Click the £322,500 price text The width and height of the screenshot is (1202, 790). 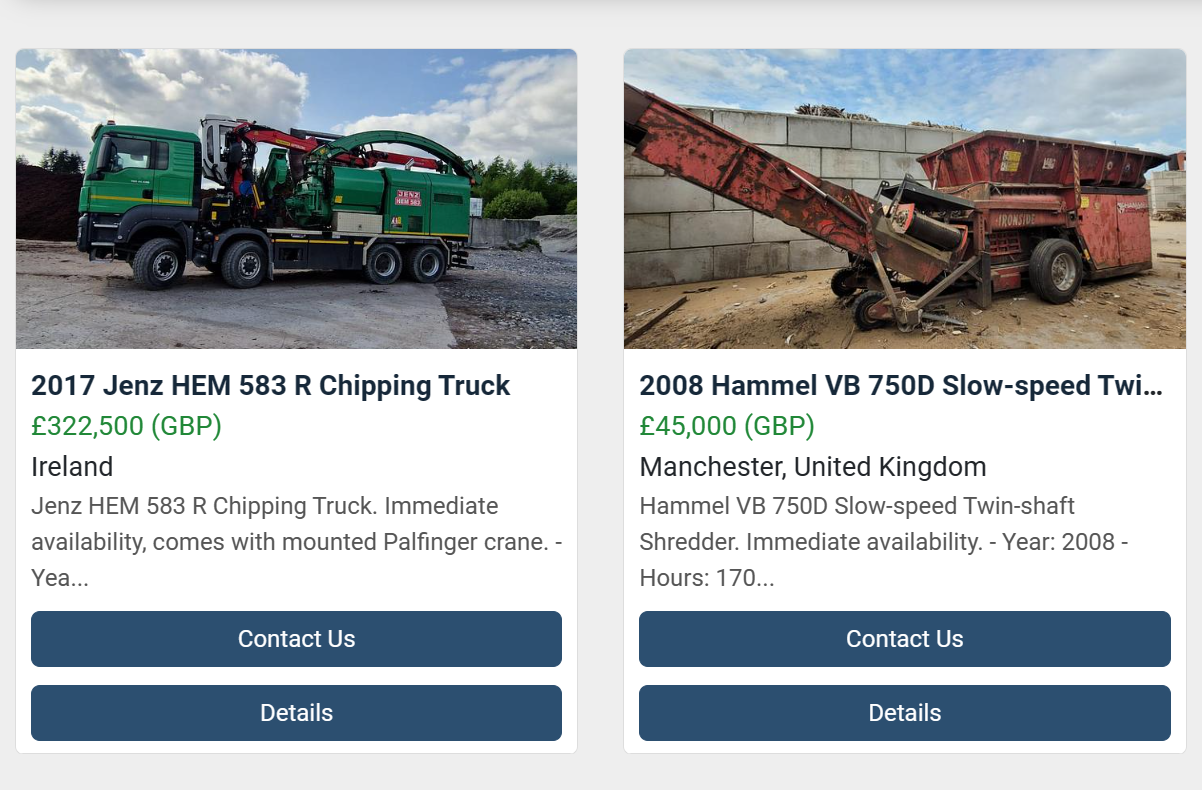pos(125,425)
